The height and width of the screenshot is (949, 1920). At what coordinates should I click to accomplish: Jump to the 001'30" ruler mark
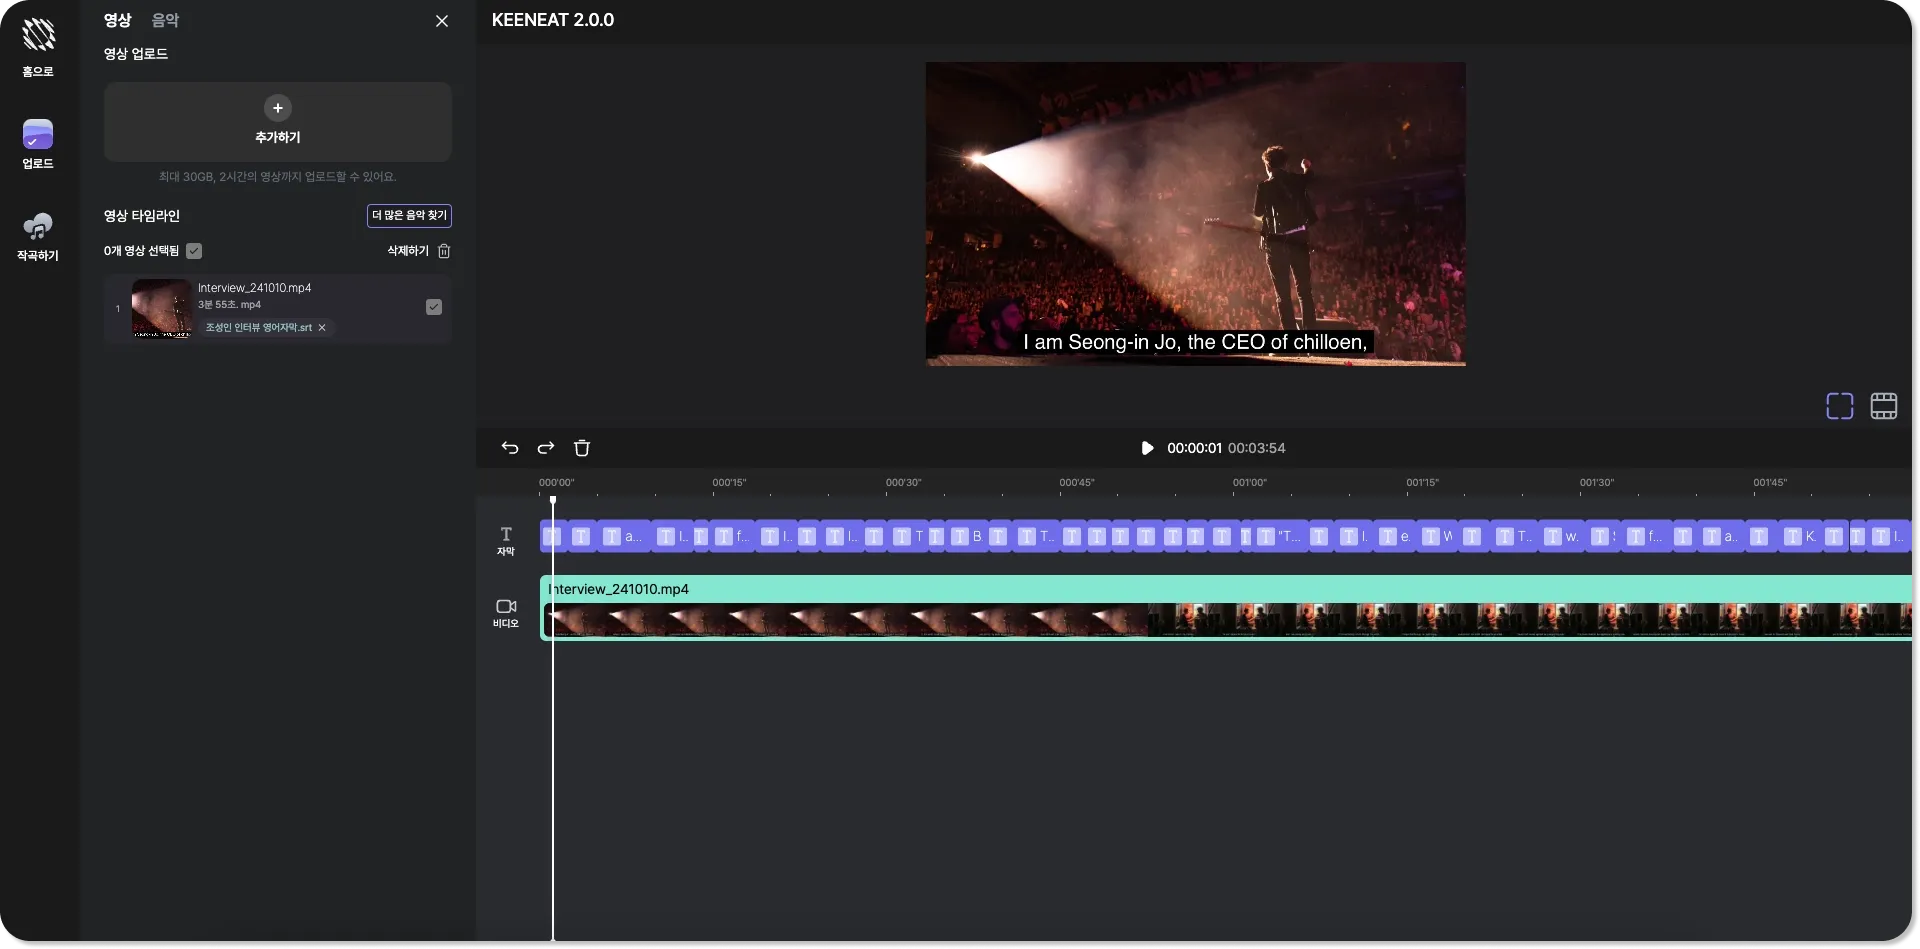(1597, 483)
